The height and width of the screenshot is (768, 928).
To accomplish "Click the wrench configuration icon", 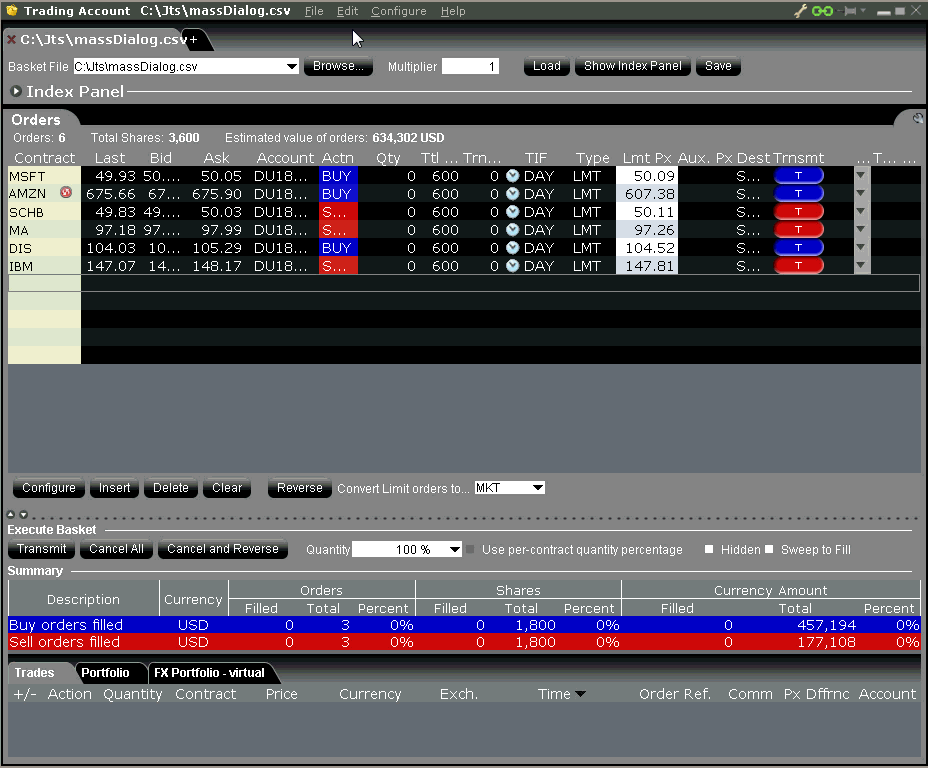I will click(x=801, y=11).
